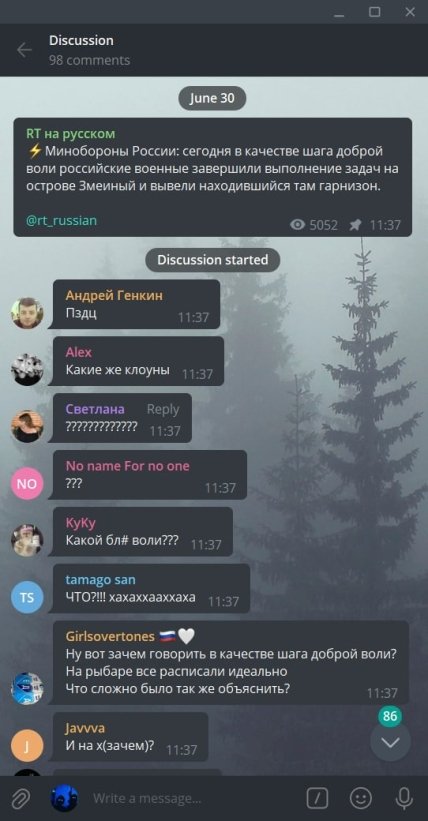Attach a file with the paperclip icon
This screenshot has height=821, width=428.
coord(20,798)
